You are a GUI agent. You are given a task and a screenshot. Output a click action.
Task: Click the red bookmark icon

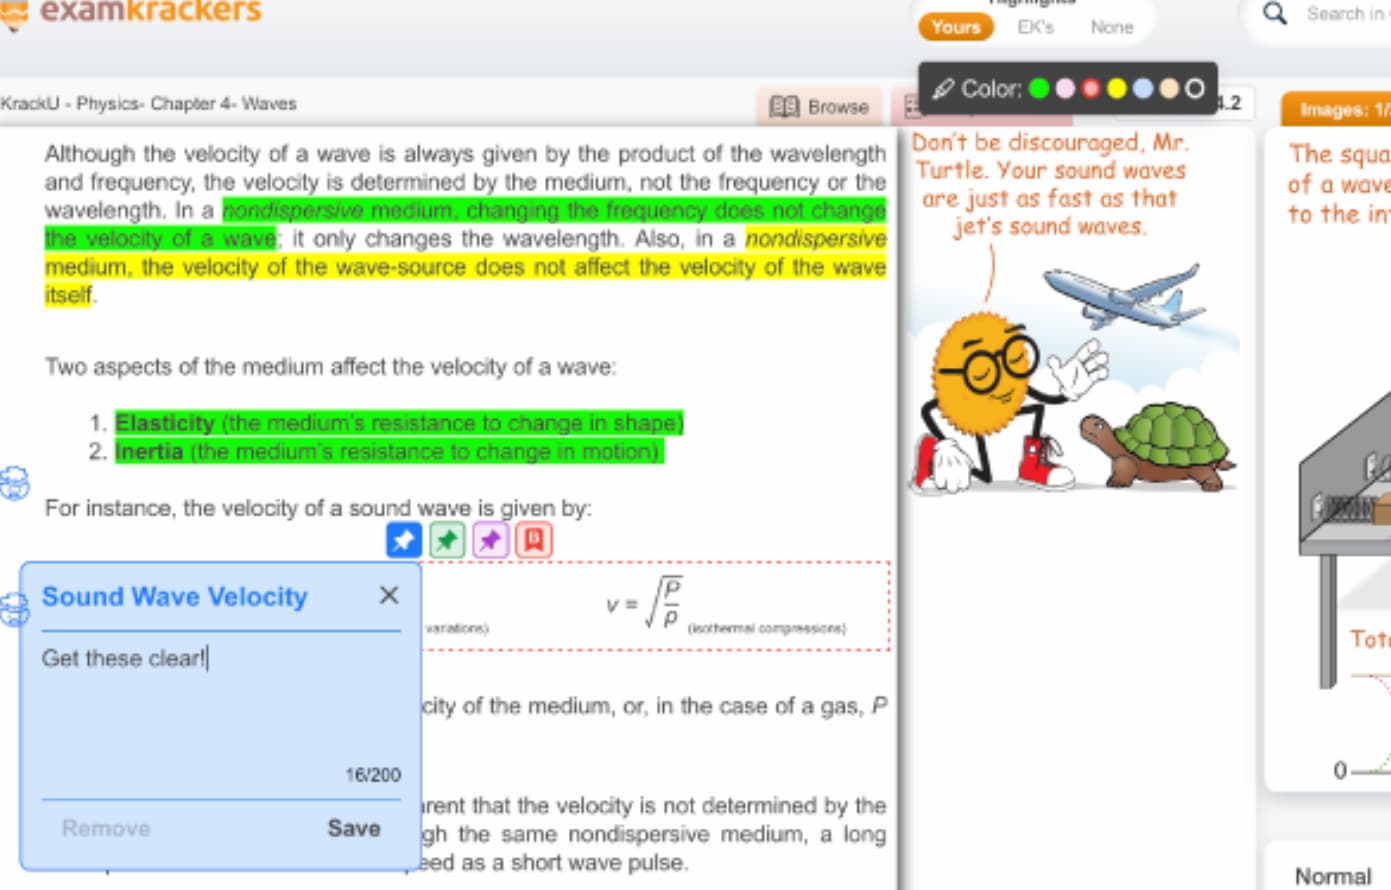(534, 540)
